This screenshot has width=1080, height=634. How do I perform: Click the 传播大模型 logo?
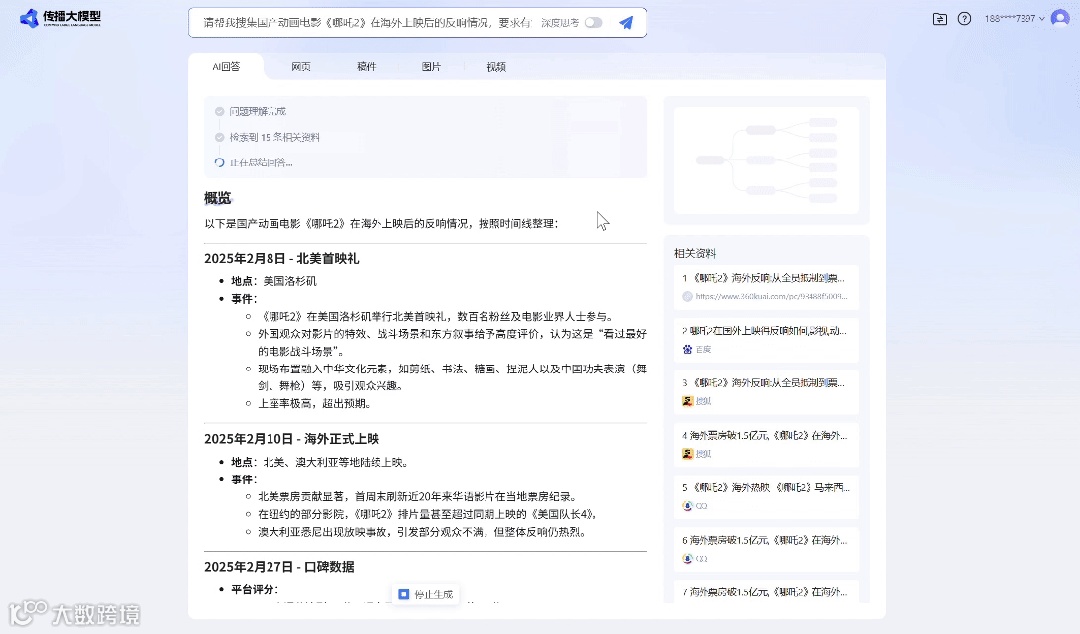point(60,18)
